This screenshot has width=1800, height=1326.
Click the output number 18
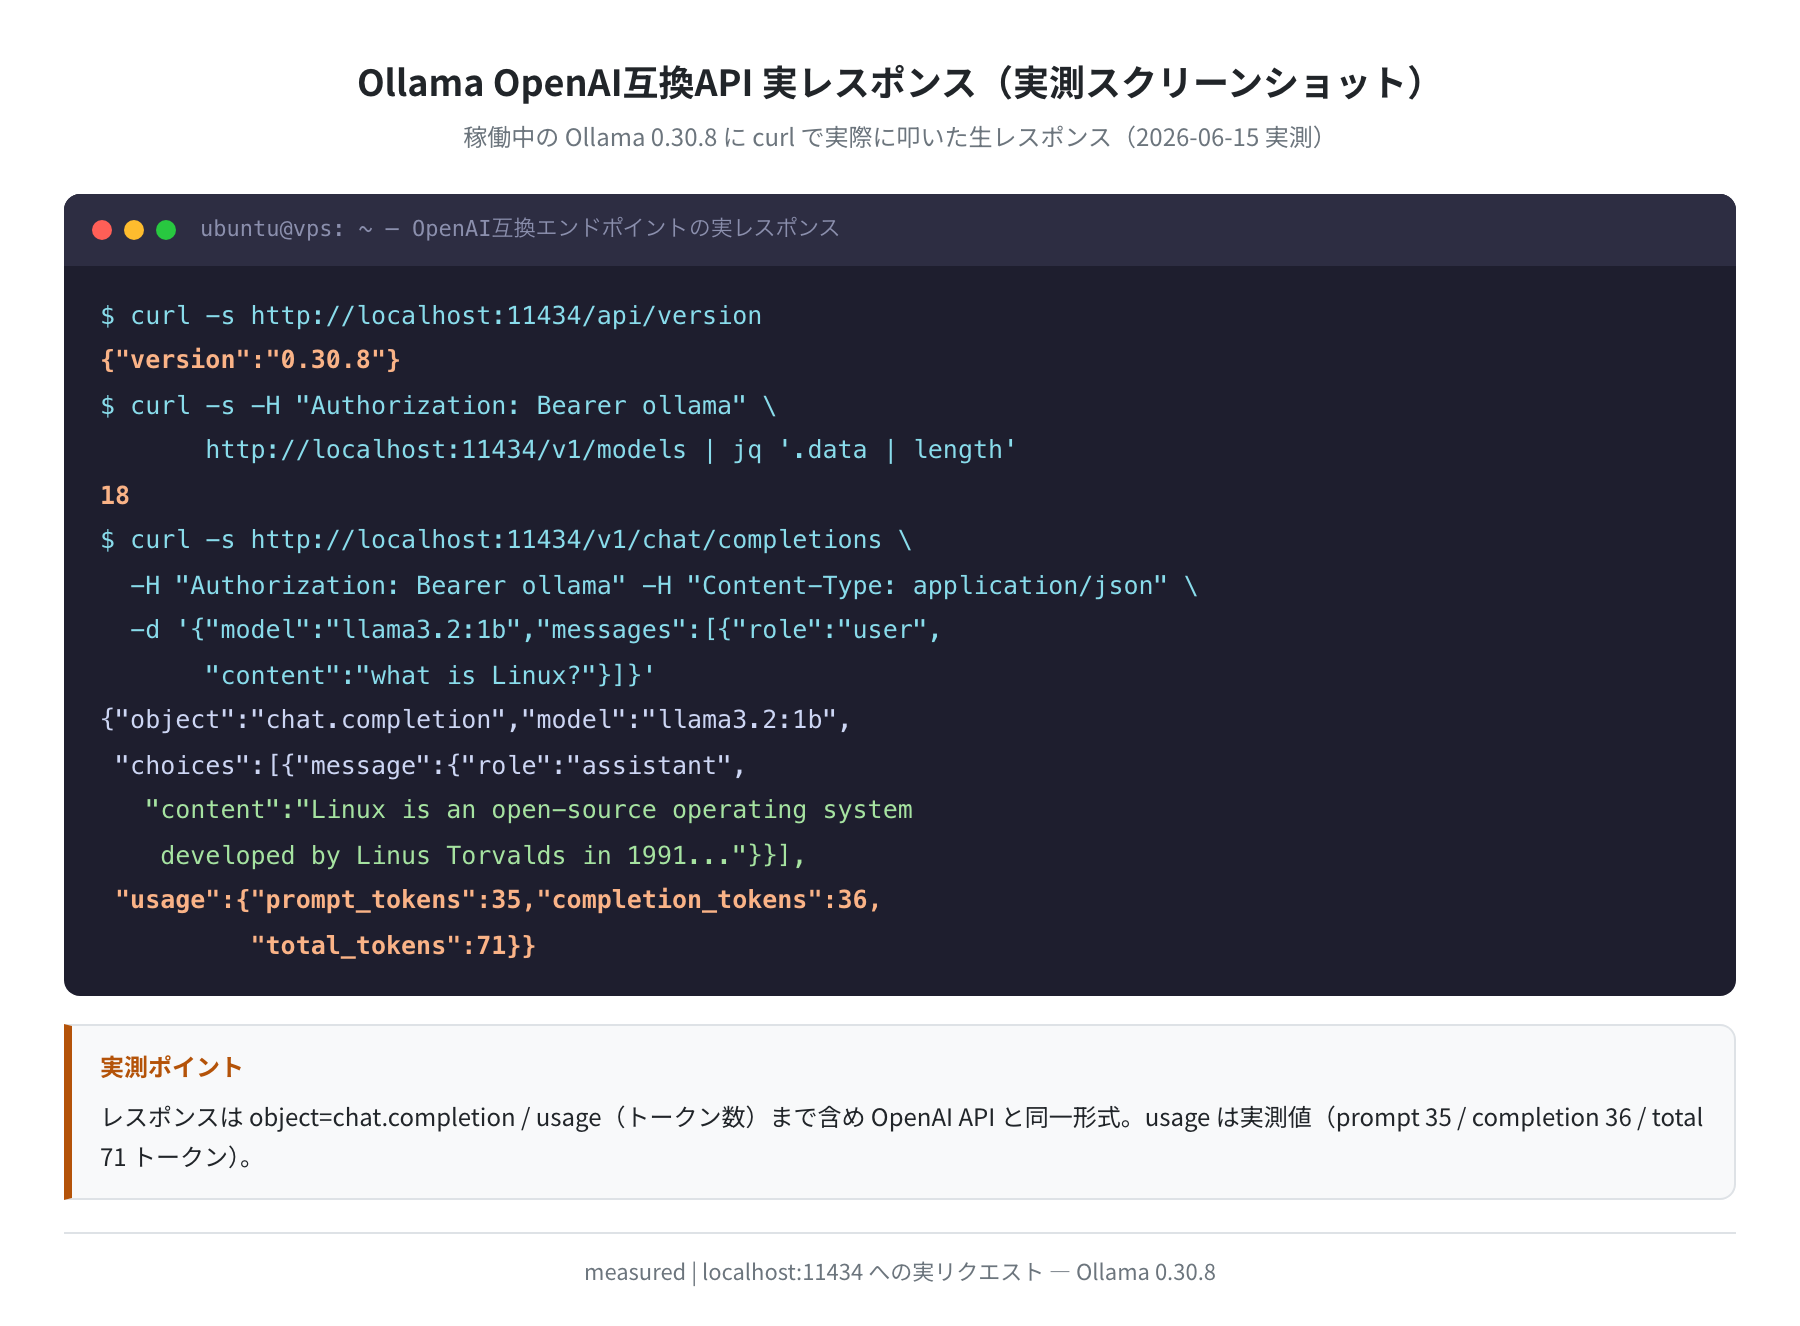click(115, 496)
